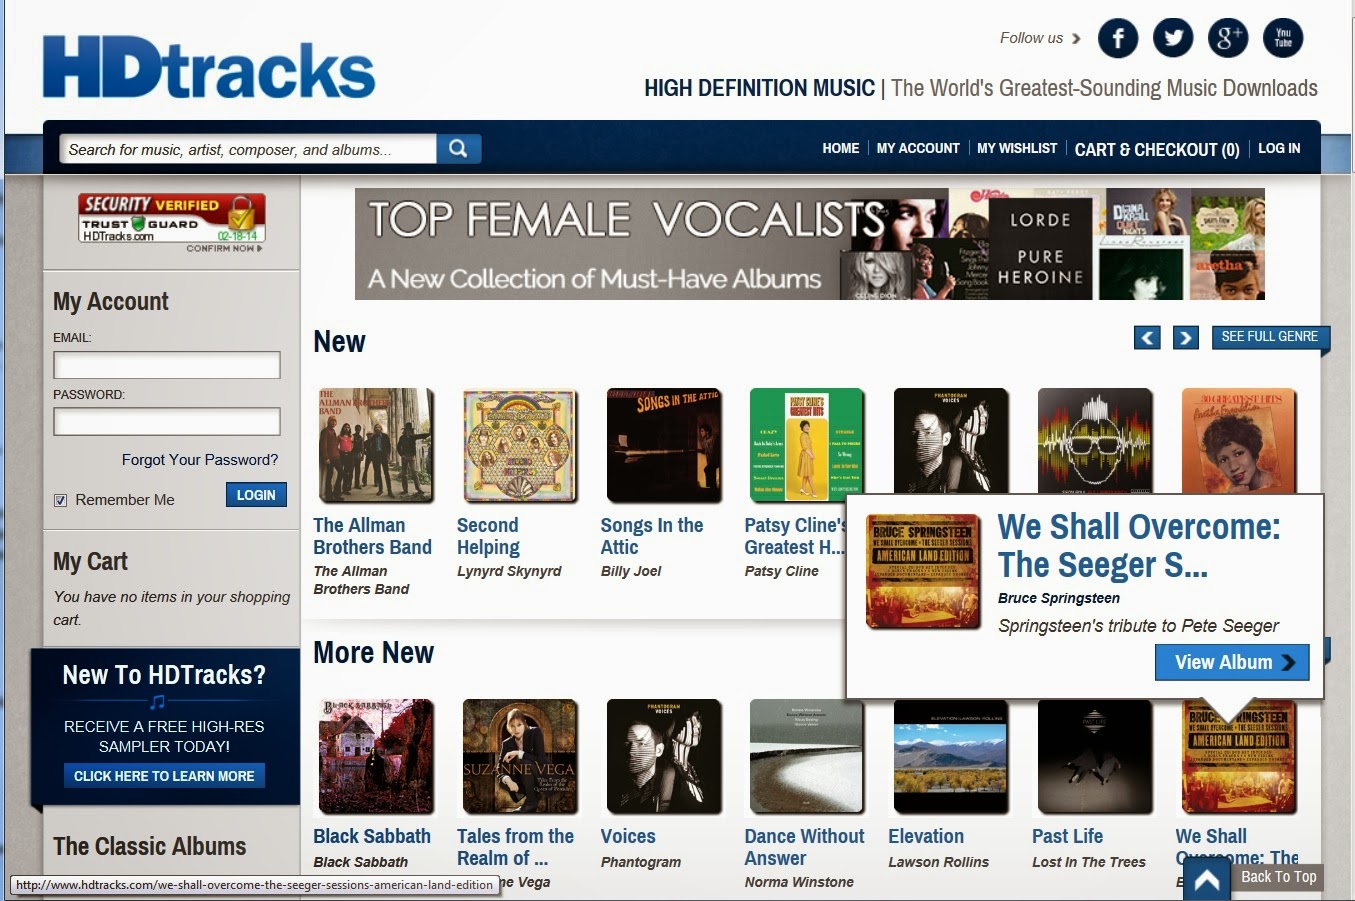Open the Top Female Vocalists banner

point(810,244)
